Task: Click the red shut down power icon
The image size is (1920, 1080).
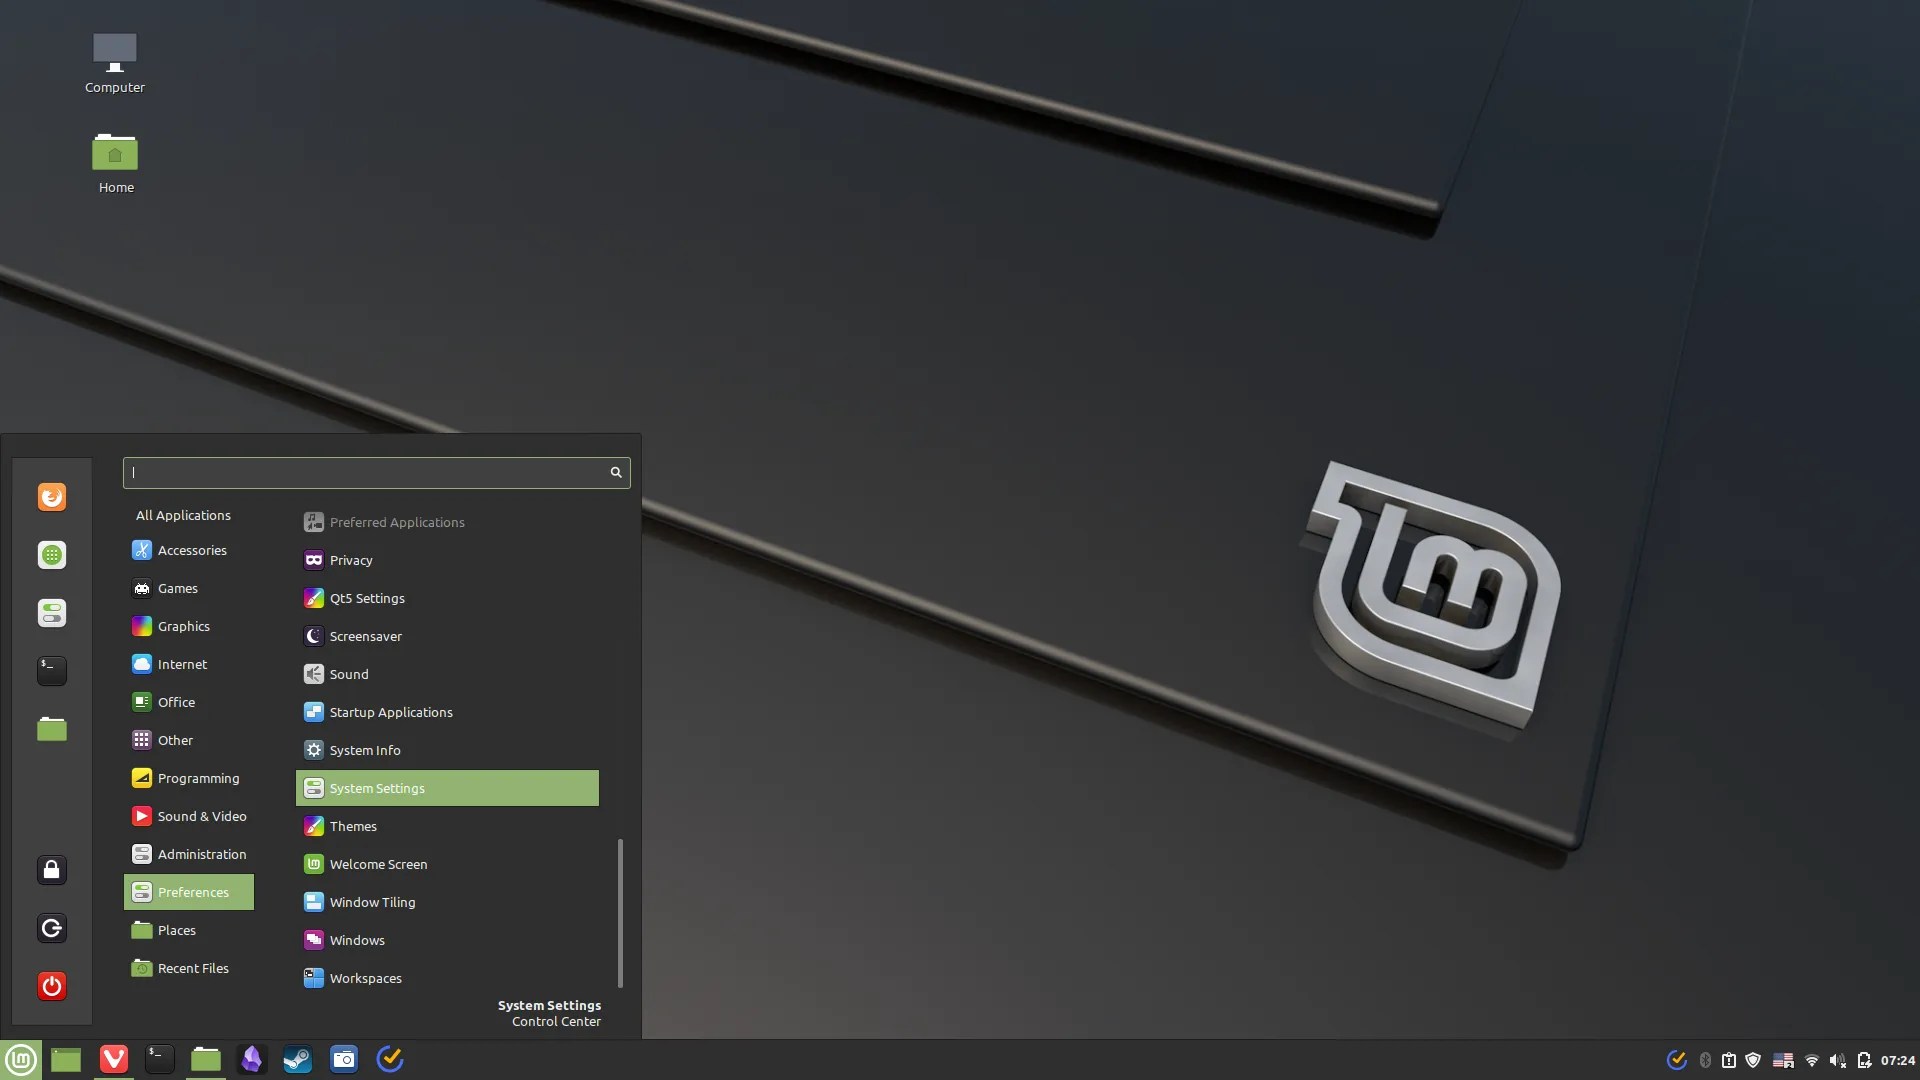Action: pos(52,986)
